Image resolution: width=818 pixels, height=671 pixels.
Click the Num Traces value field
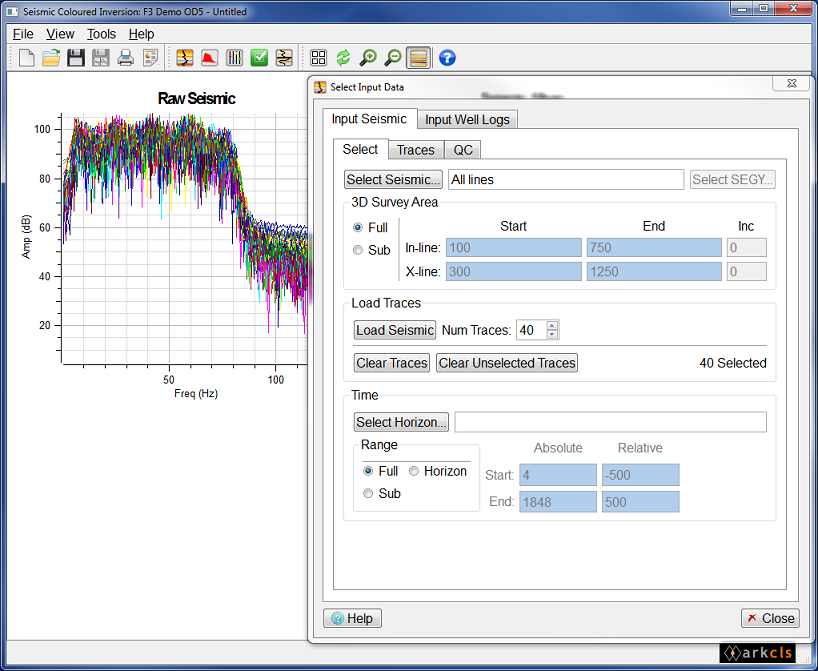(x=531, y=330)
